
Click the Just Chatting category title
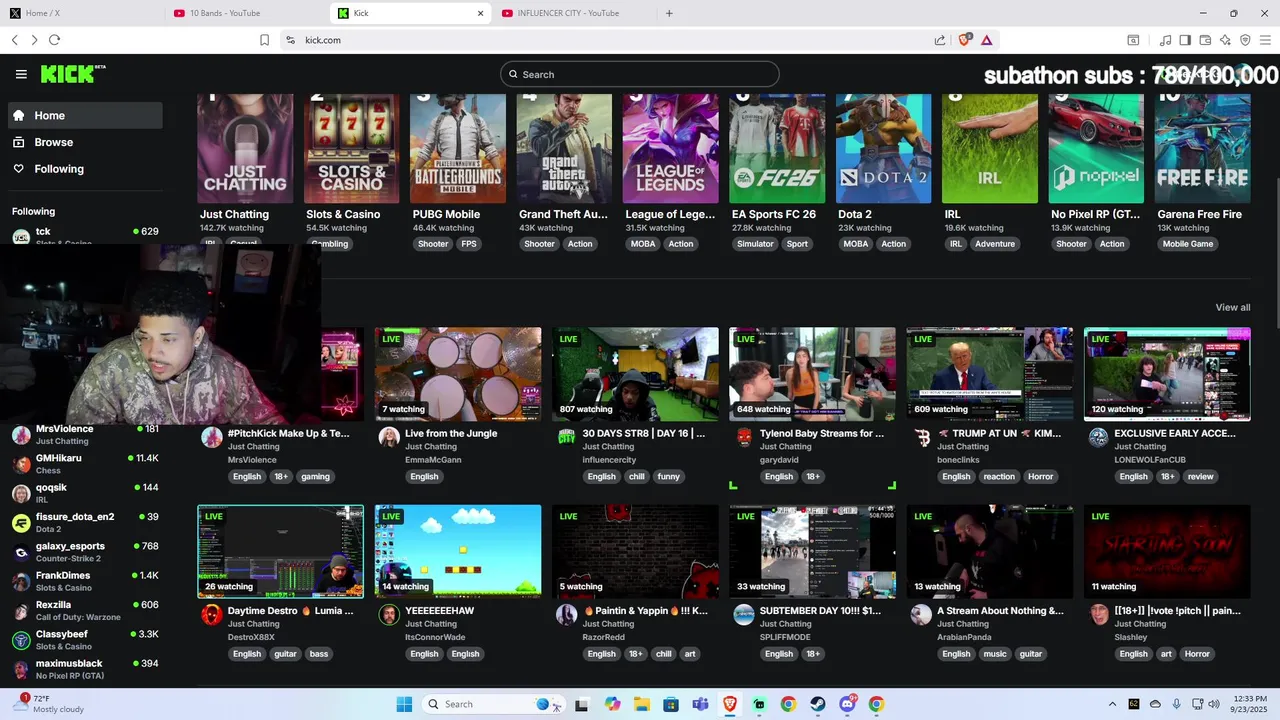pos(234,214)
